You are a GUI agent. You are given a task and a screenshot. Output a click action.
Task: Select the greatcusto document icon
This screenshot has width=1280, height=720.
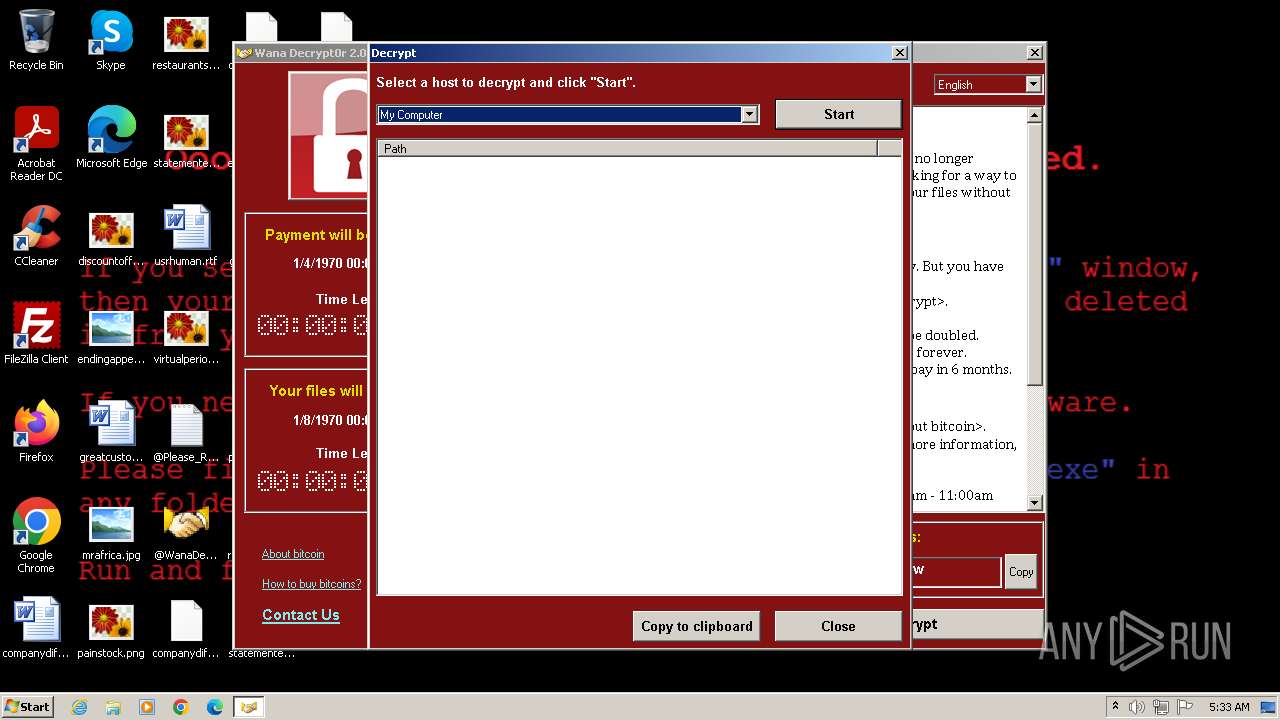coord(111,431)
